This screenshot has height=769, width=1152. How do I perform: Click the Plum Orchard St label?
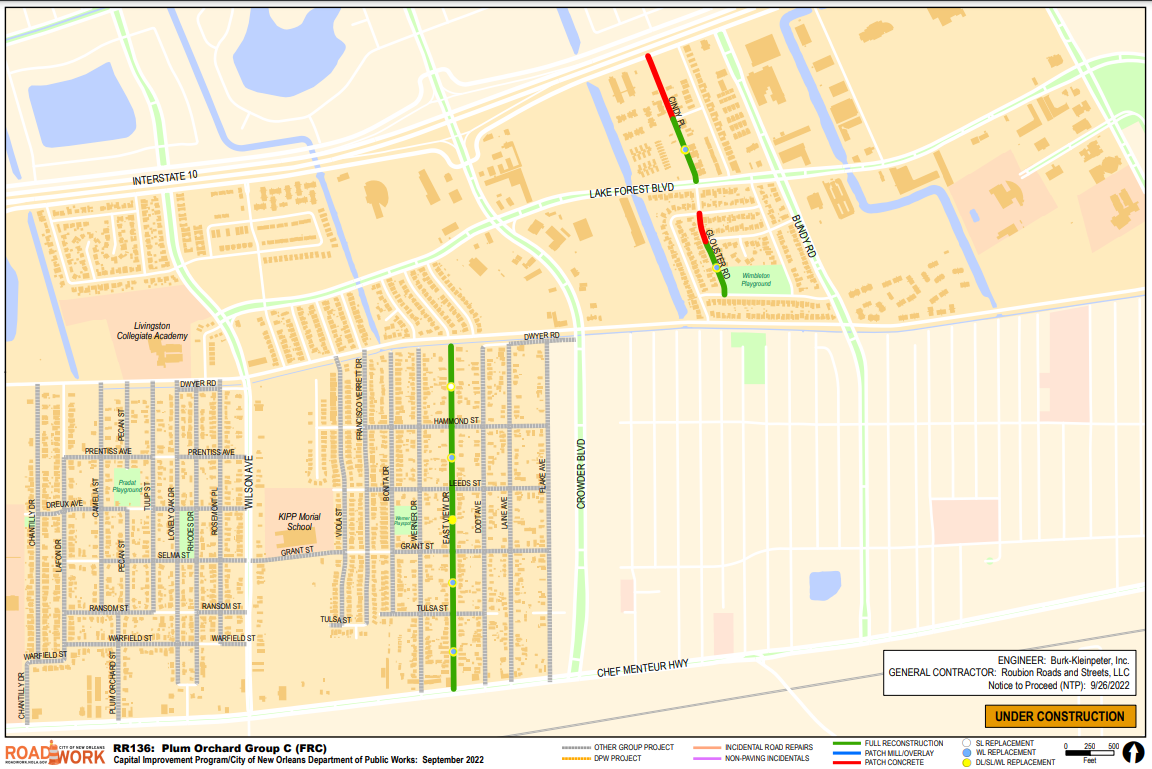[x=112, y=682]
